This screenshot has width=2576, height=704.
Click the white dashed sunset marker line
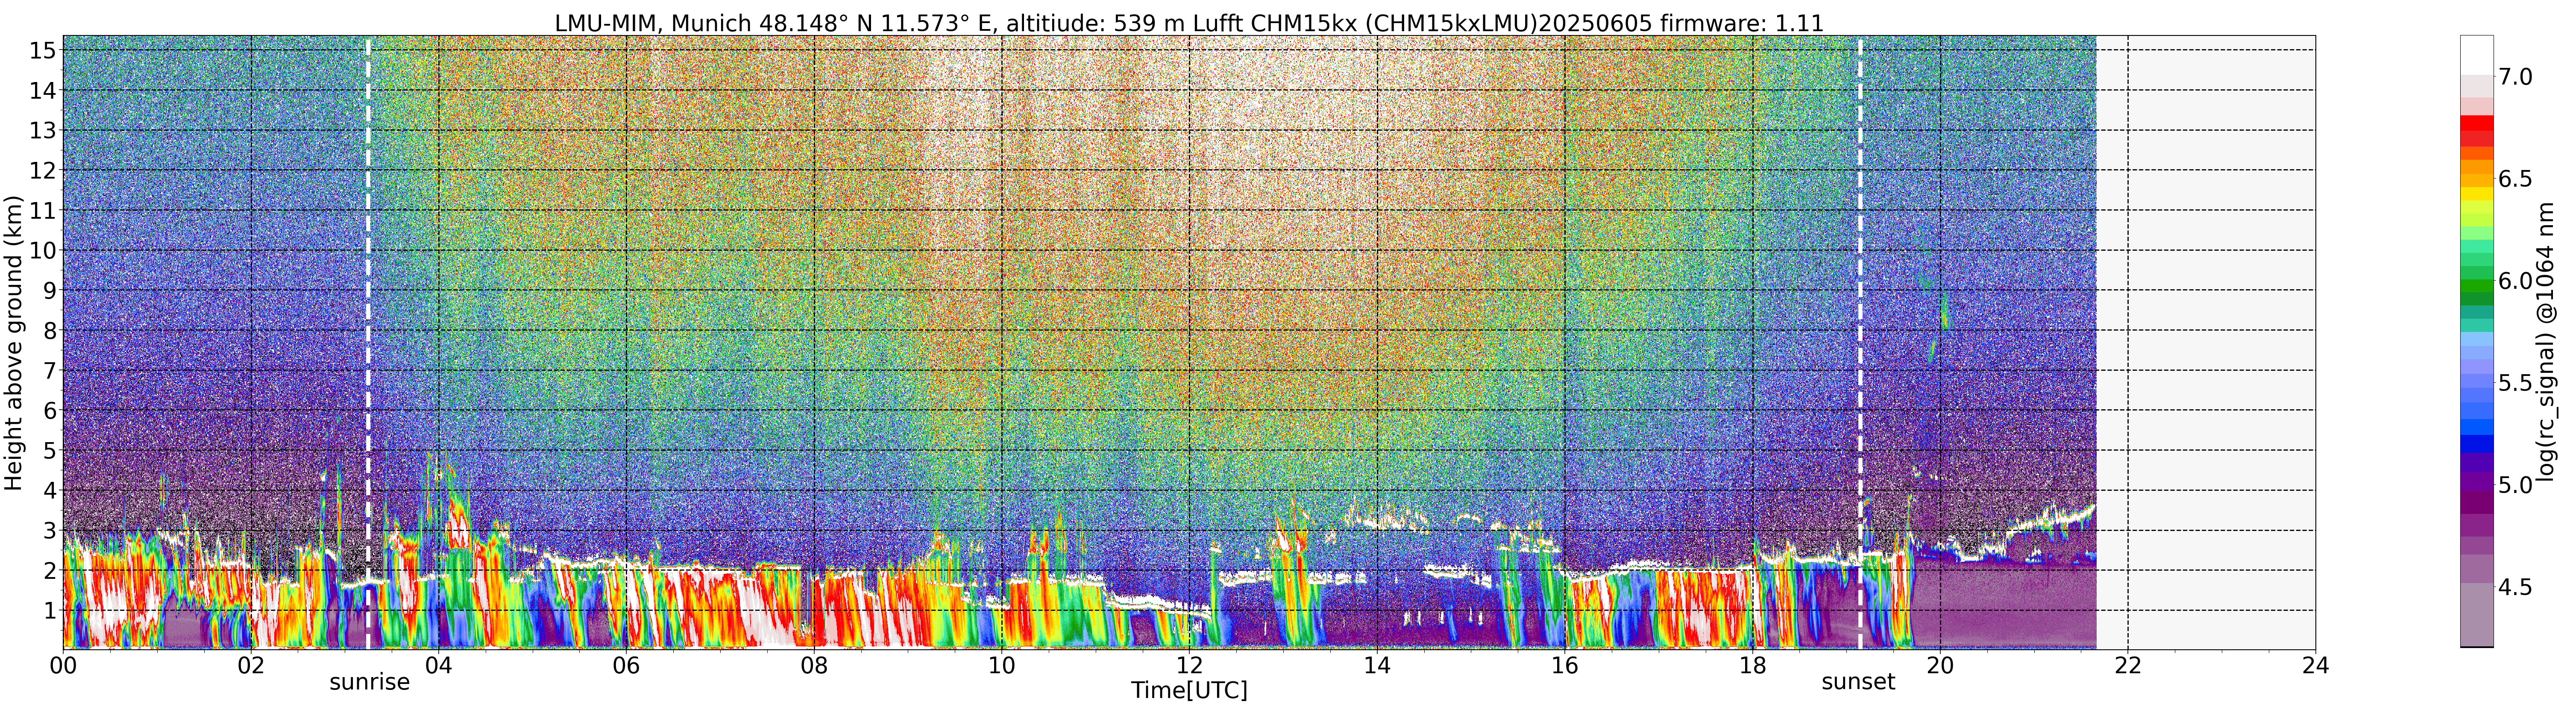tap(1860, 343)
